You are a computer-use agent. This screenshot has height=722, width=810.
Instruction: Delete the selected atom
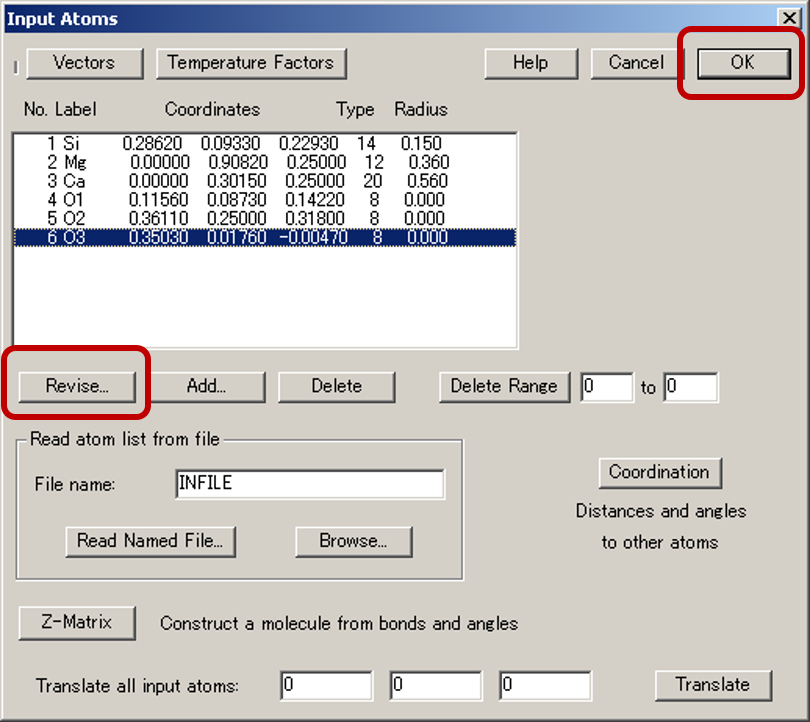(336, 386)
